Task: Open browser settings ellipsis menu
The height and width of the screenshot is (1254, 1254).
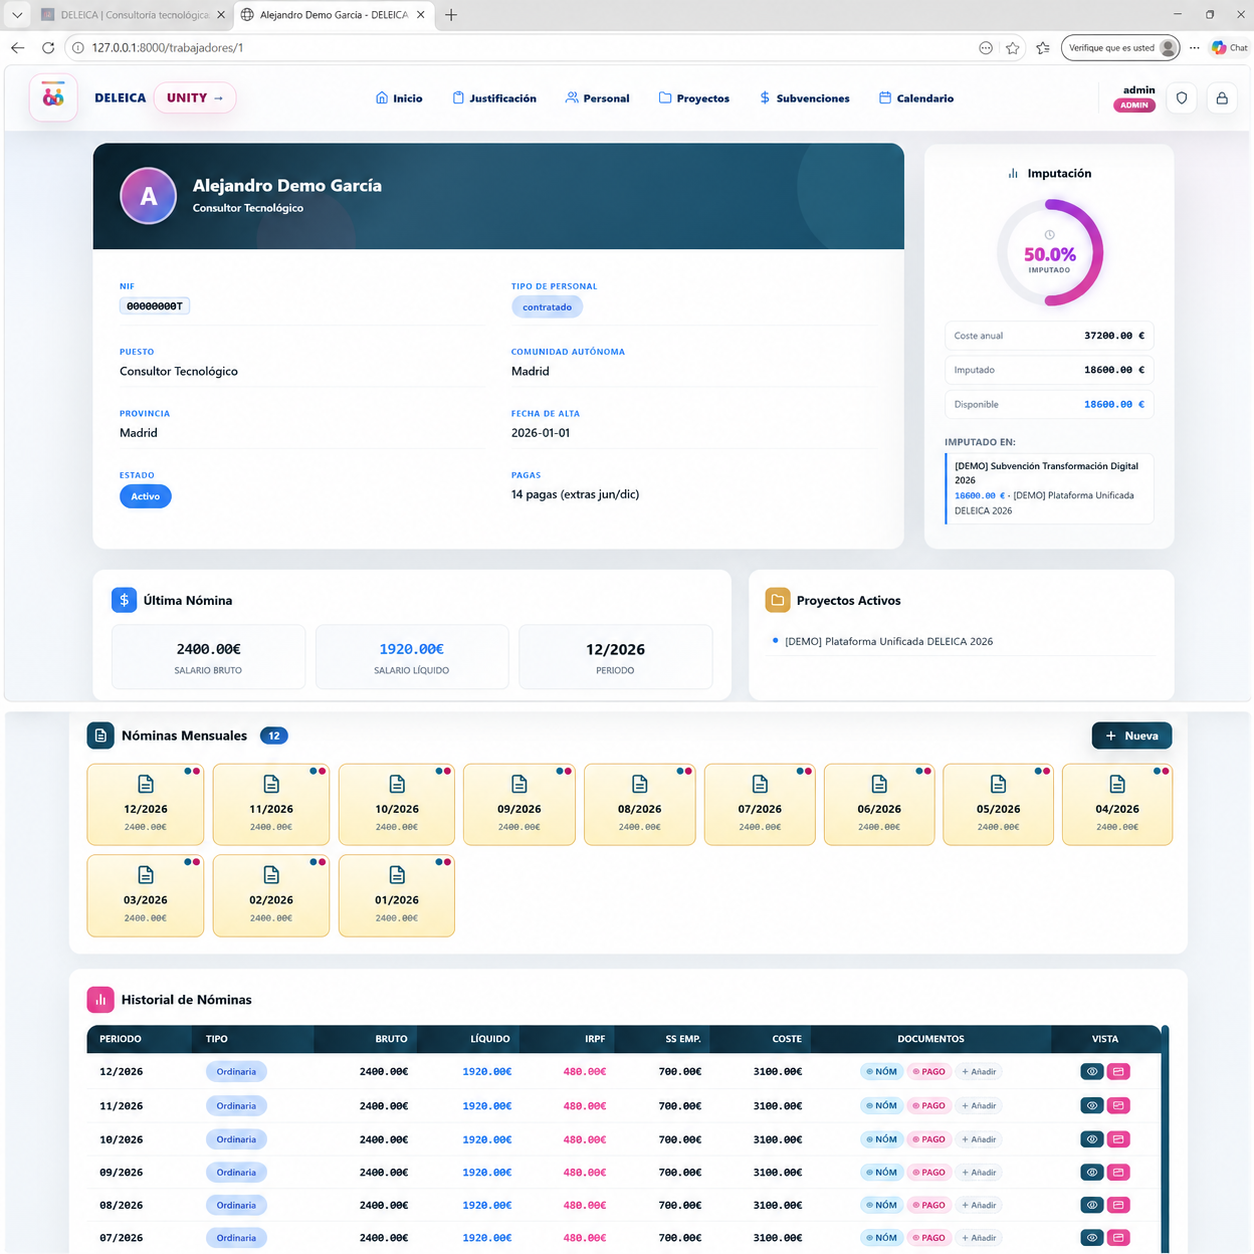Action: coord(1194,47)
